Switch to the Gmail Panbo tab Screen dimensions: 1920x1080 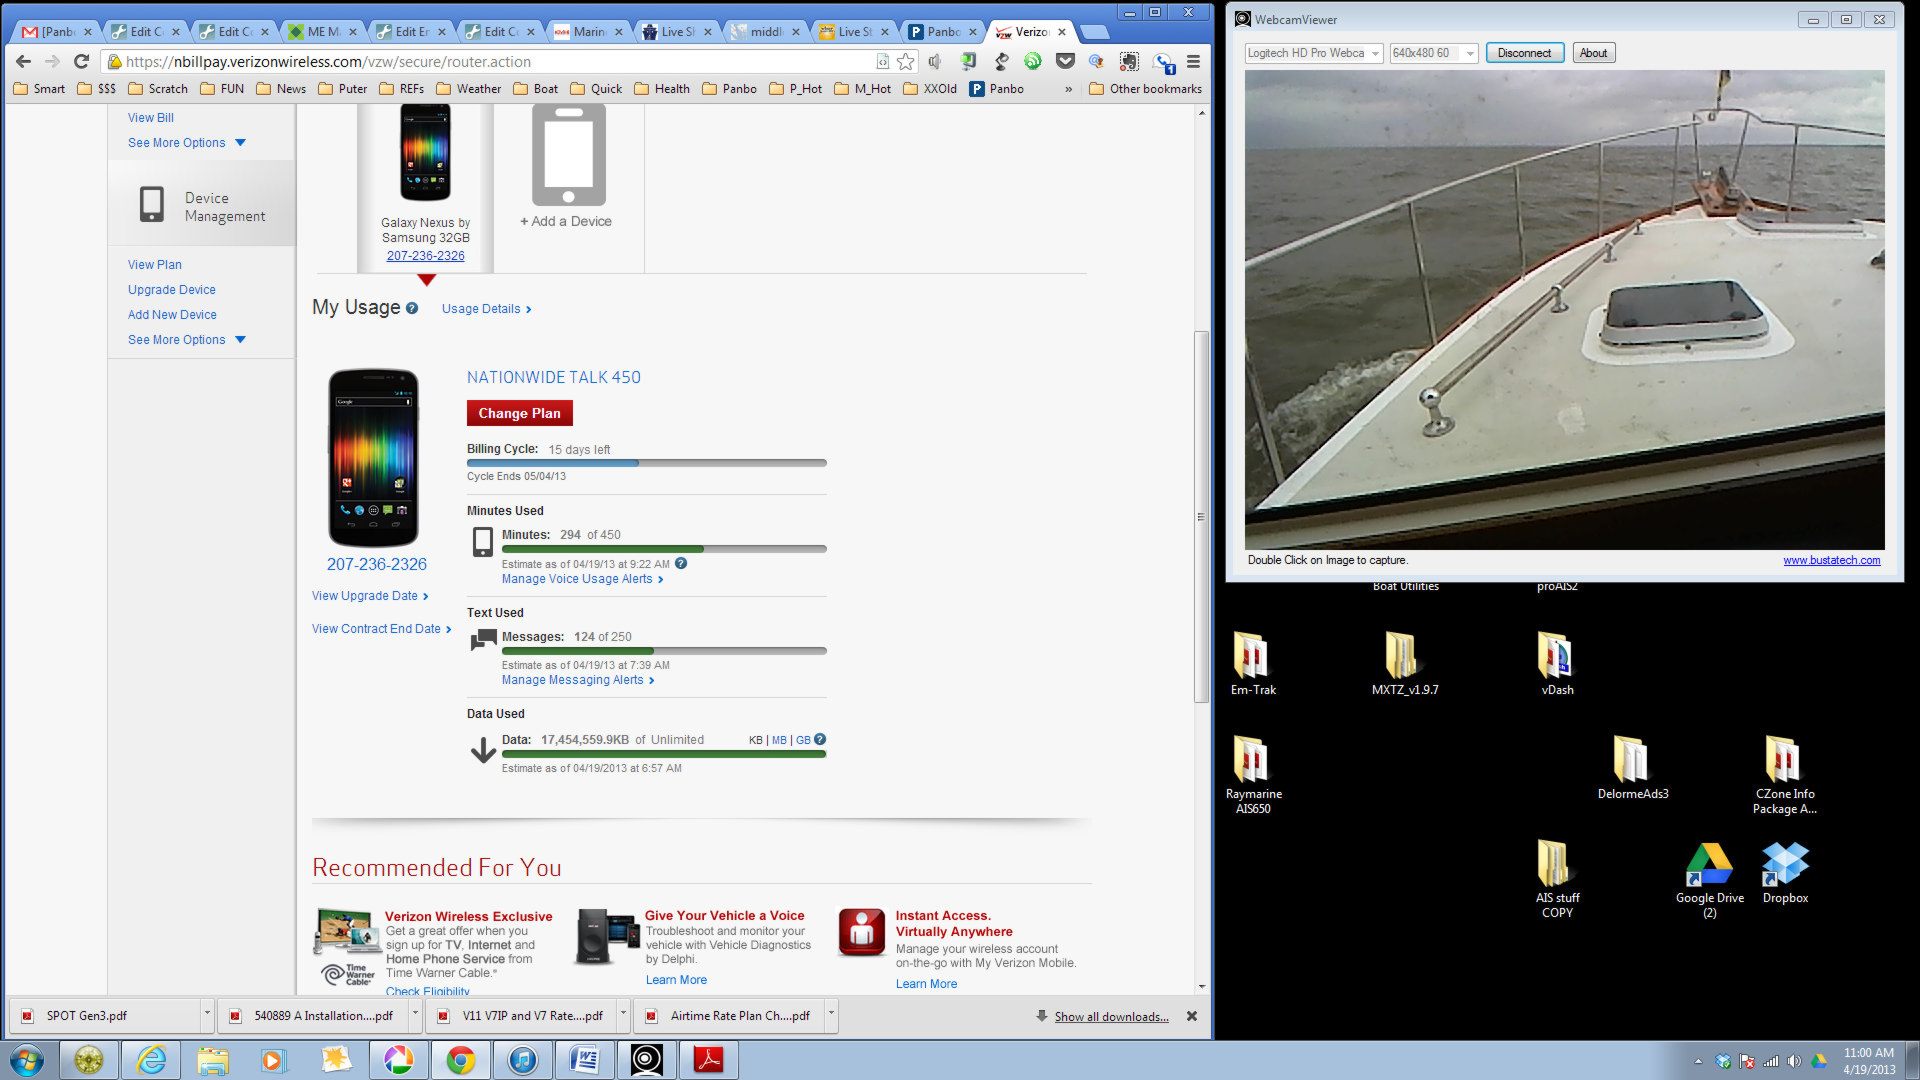click(x=57, y=32)
